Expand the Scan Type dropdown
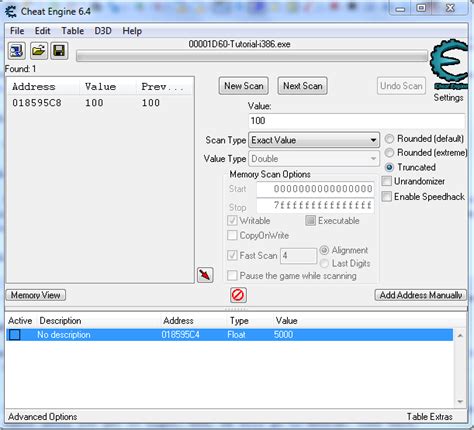474x430 pixels. pos(314,140)
